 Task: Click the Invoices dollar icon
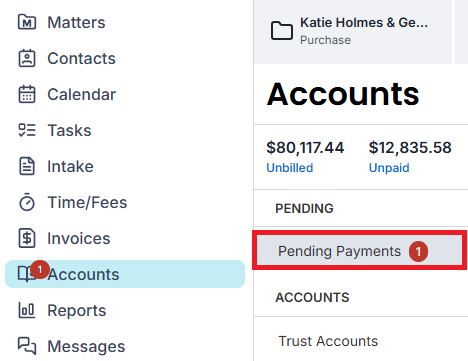click(27, 238)
